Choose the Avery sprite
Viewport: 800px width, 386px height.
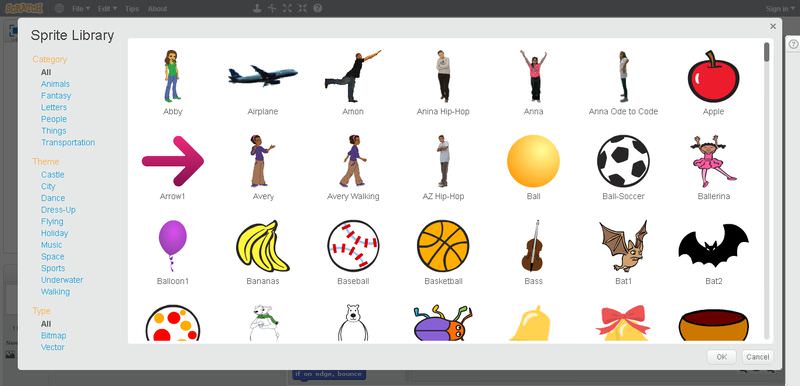pyautogui.click(x=263, y=161)
